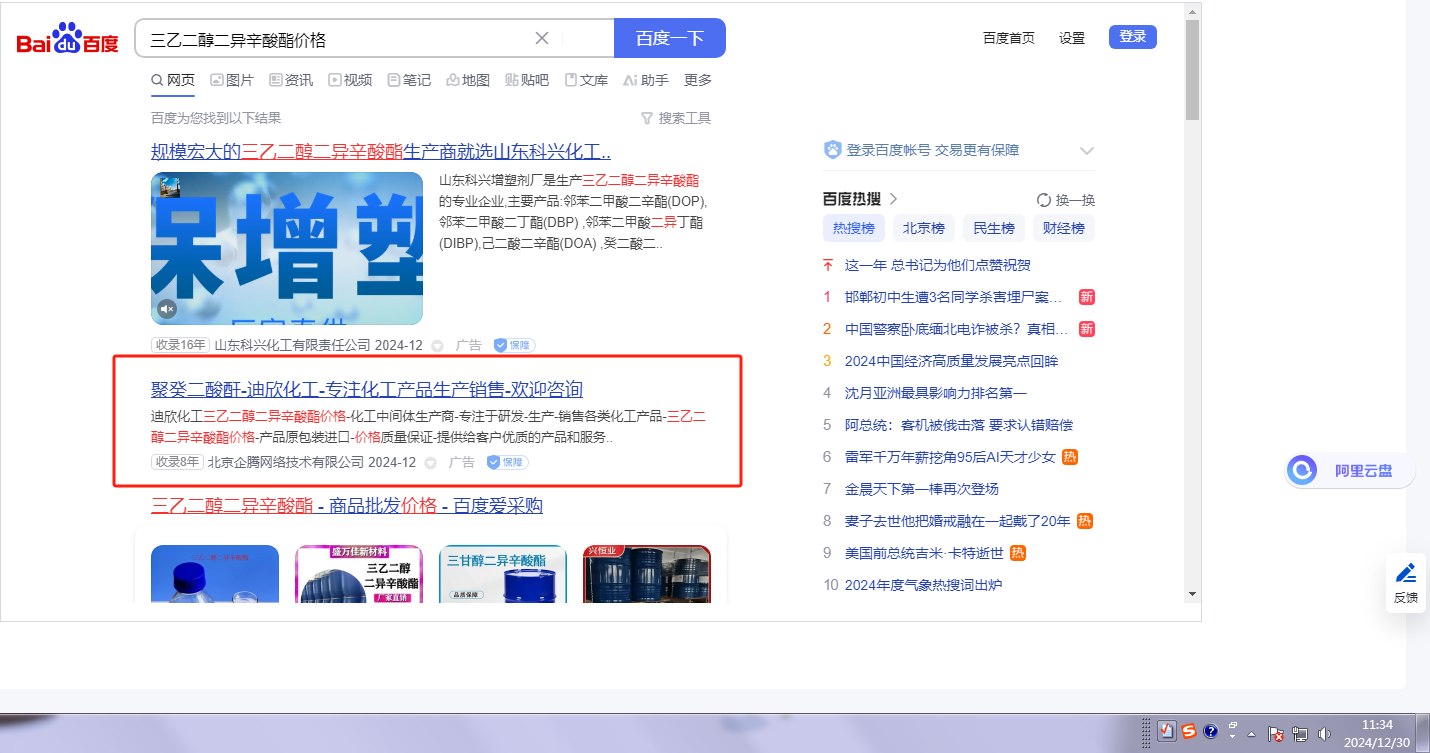Open the 设置 settings link
Viewport: 1430px width, 753px height.
coord(1072,38)
